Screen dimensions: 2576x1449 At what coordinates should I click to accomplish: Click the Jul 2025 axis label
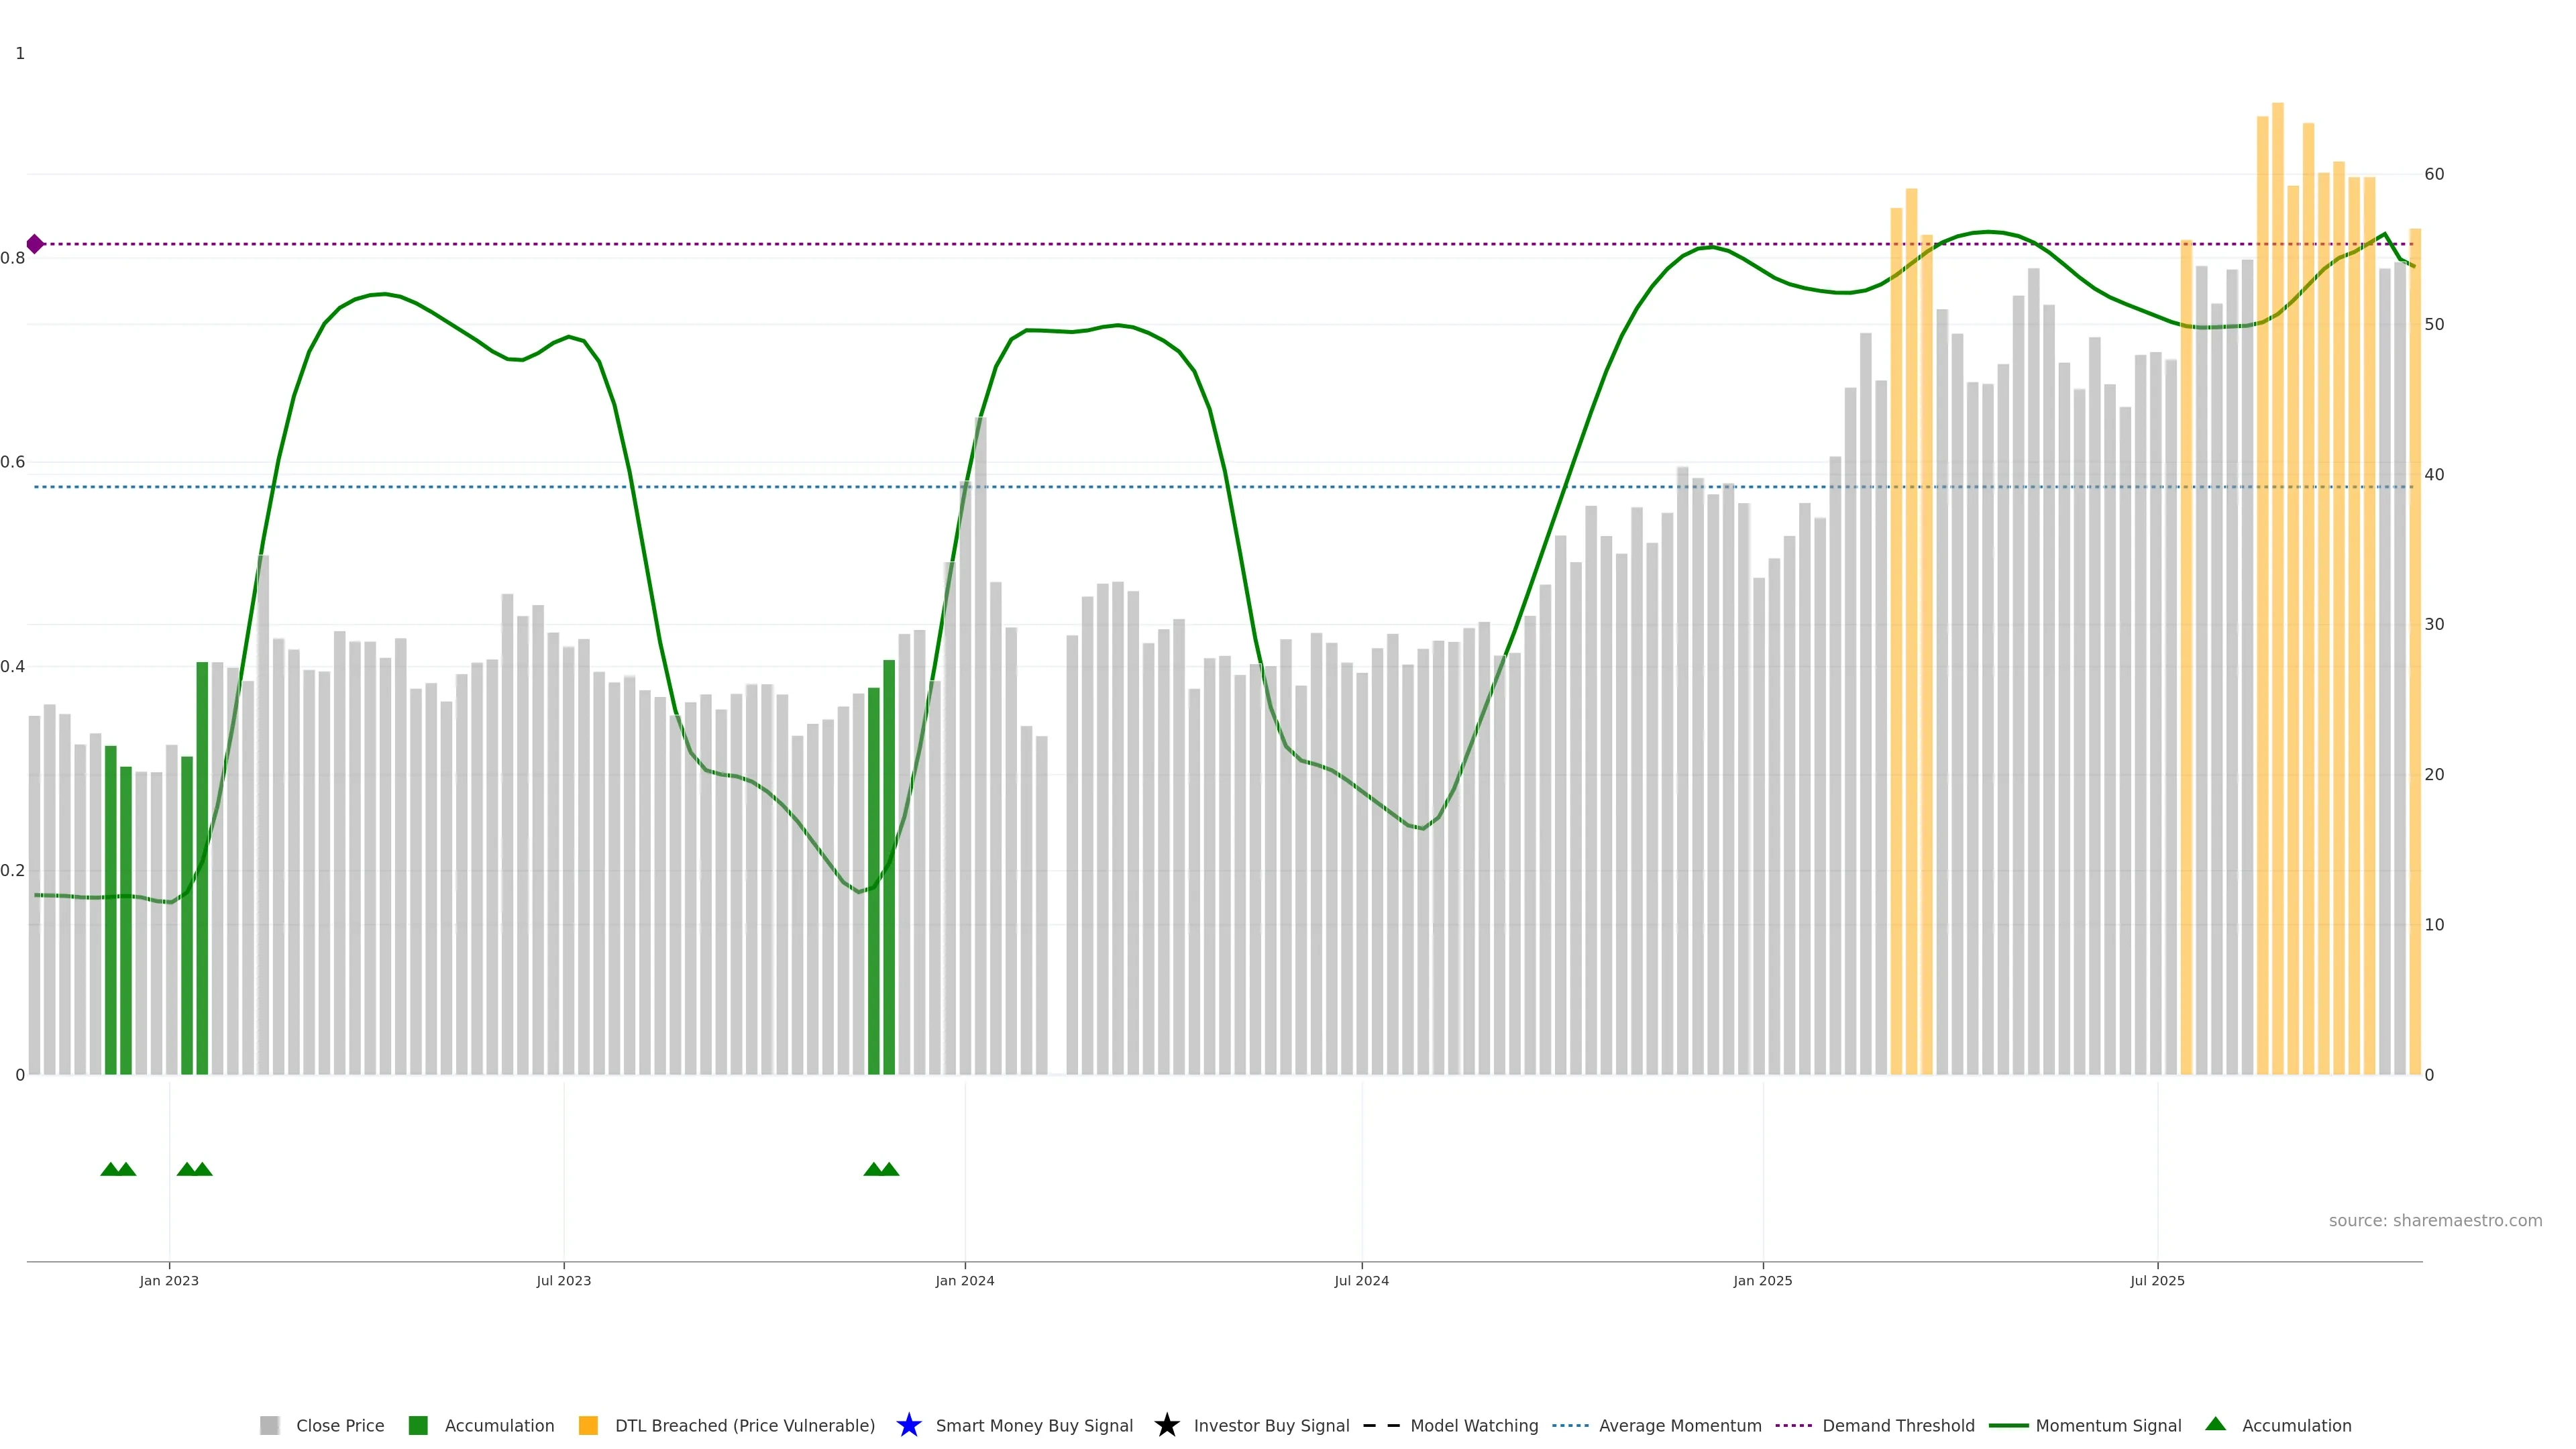(x=2157, y=1280)
